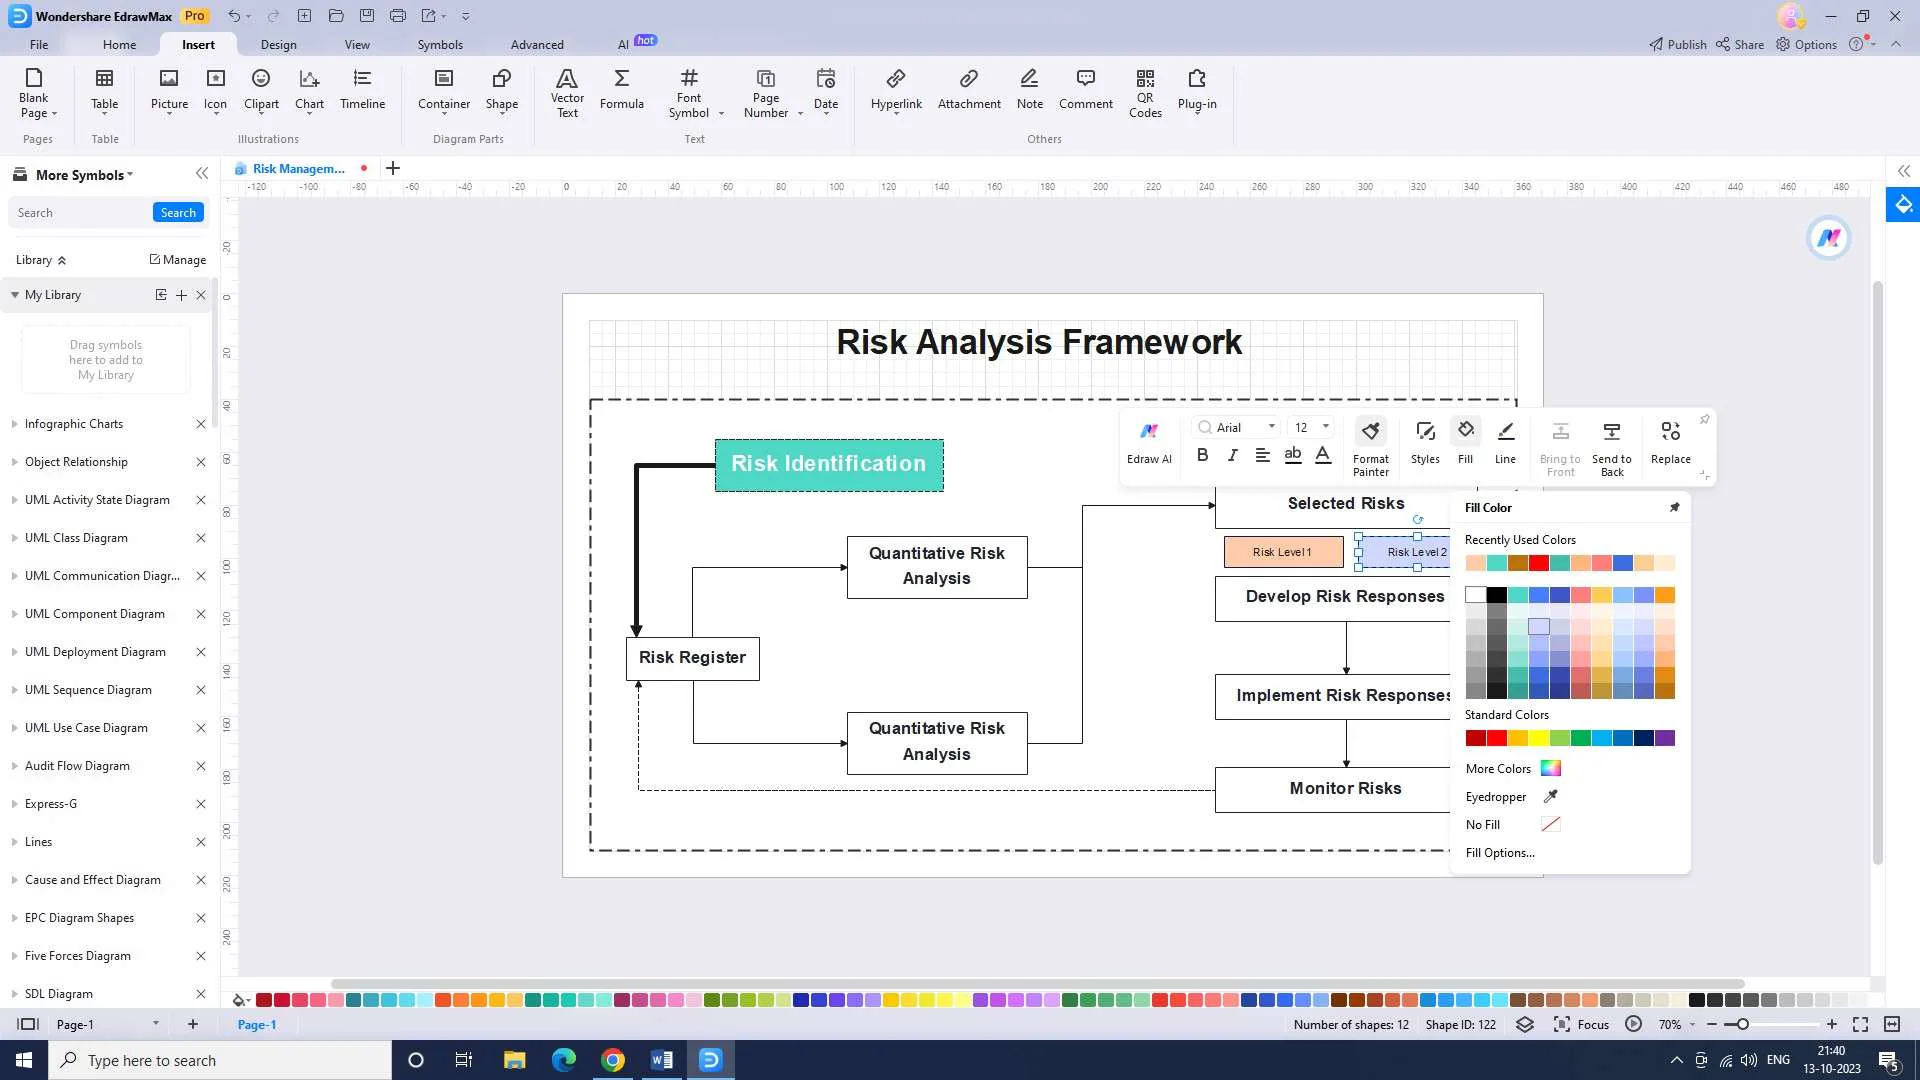Expand the UML Class Diagram library

point(76,538)
